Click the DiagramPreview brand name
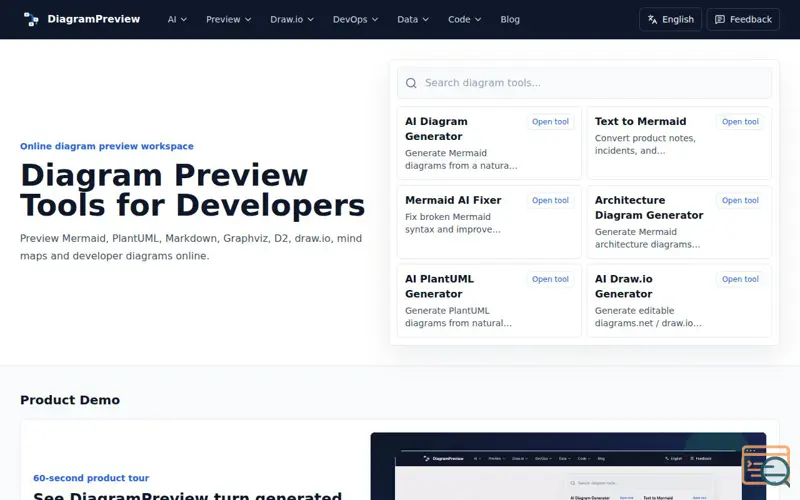Screen dimensions: 800x500 (x=94, y=19)
